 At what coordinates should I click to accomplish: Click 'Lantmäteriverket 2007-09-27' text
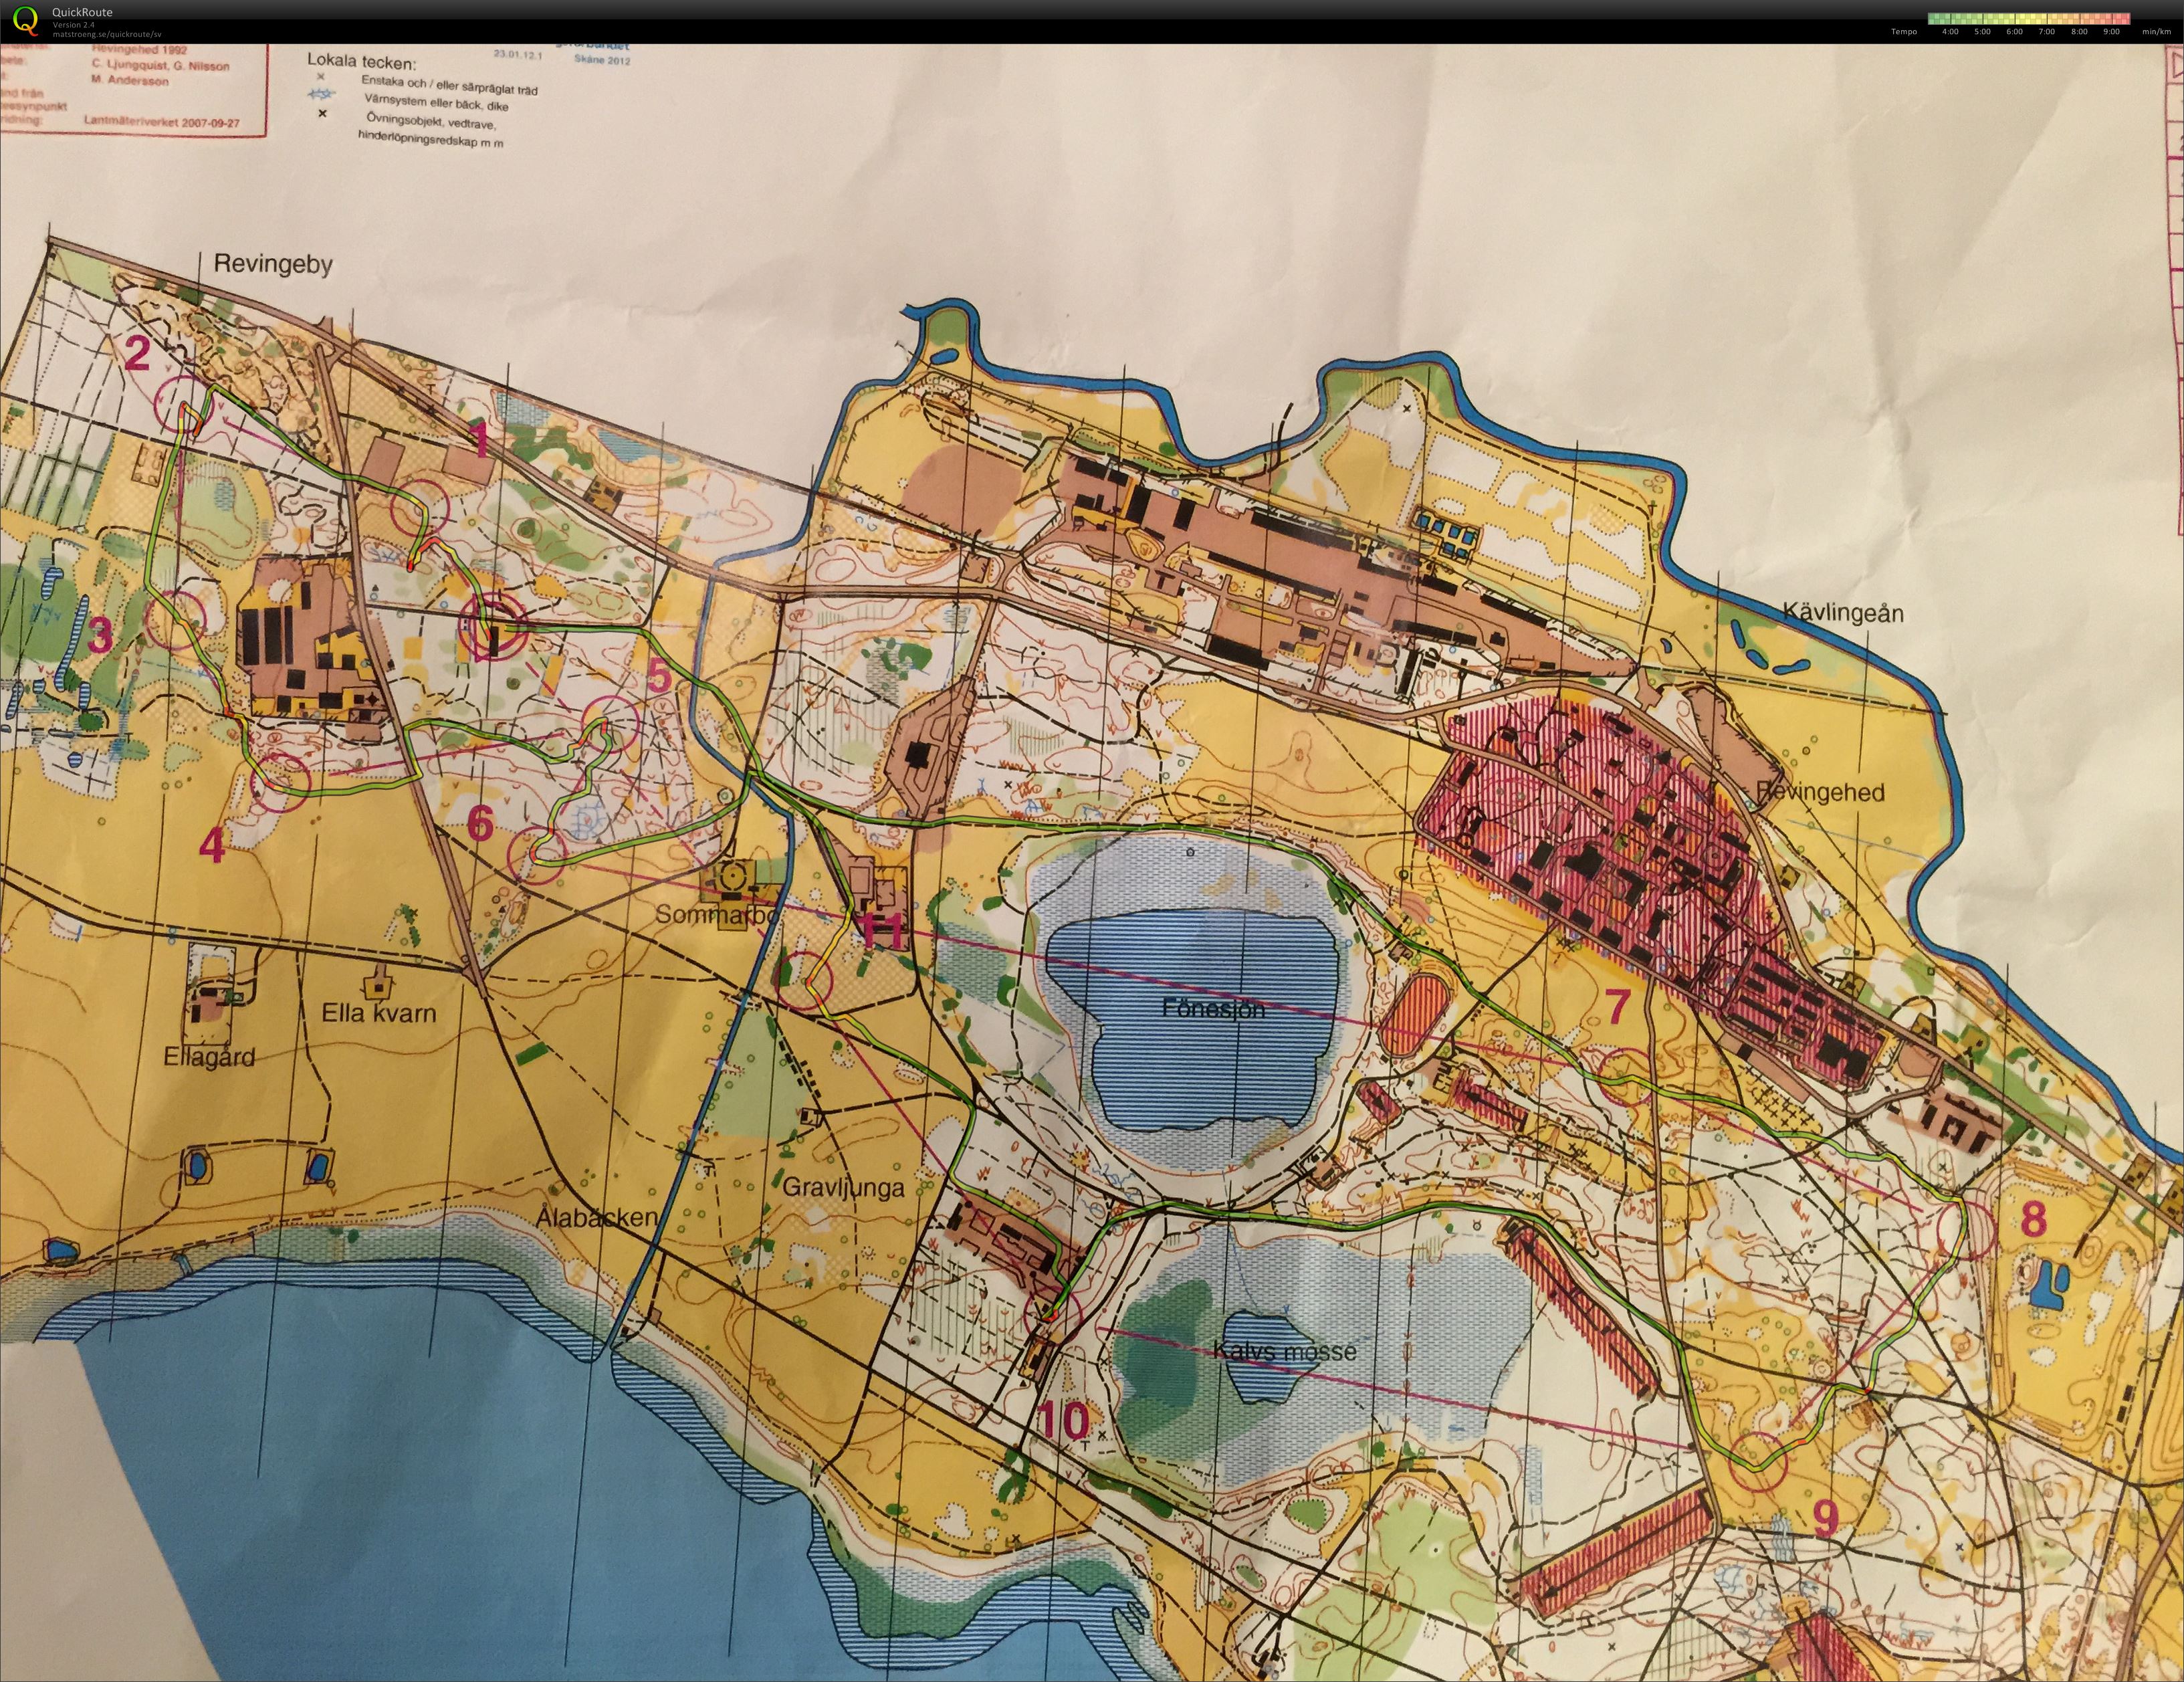pyautogui.click(x=162, y=122)
